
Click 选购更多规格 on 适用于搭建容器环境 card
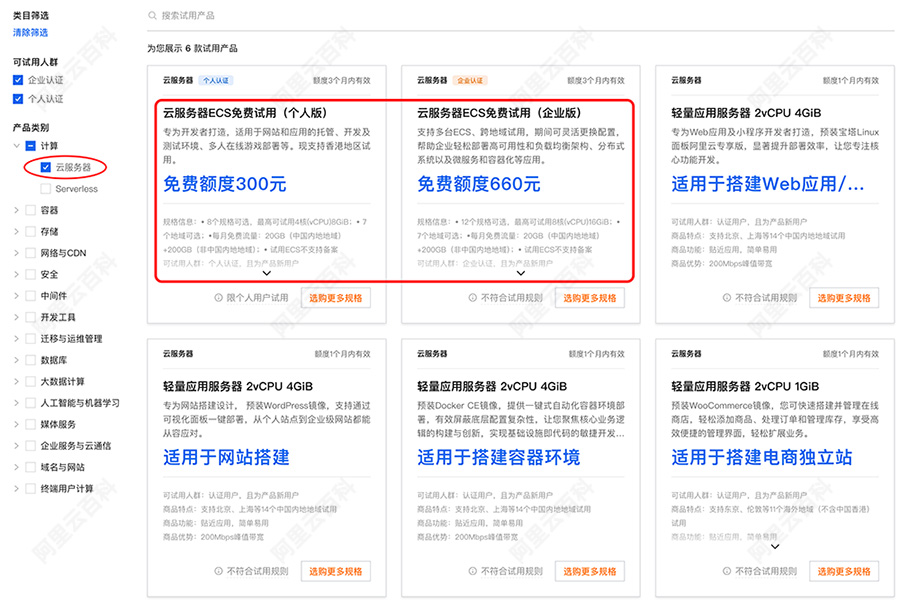[589, 571]
